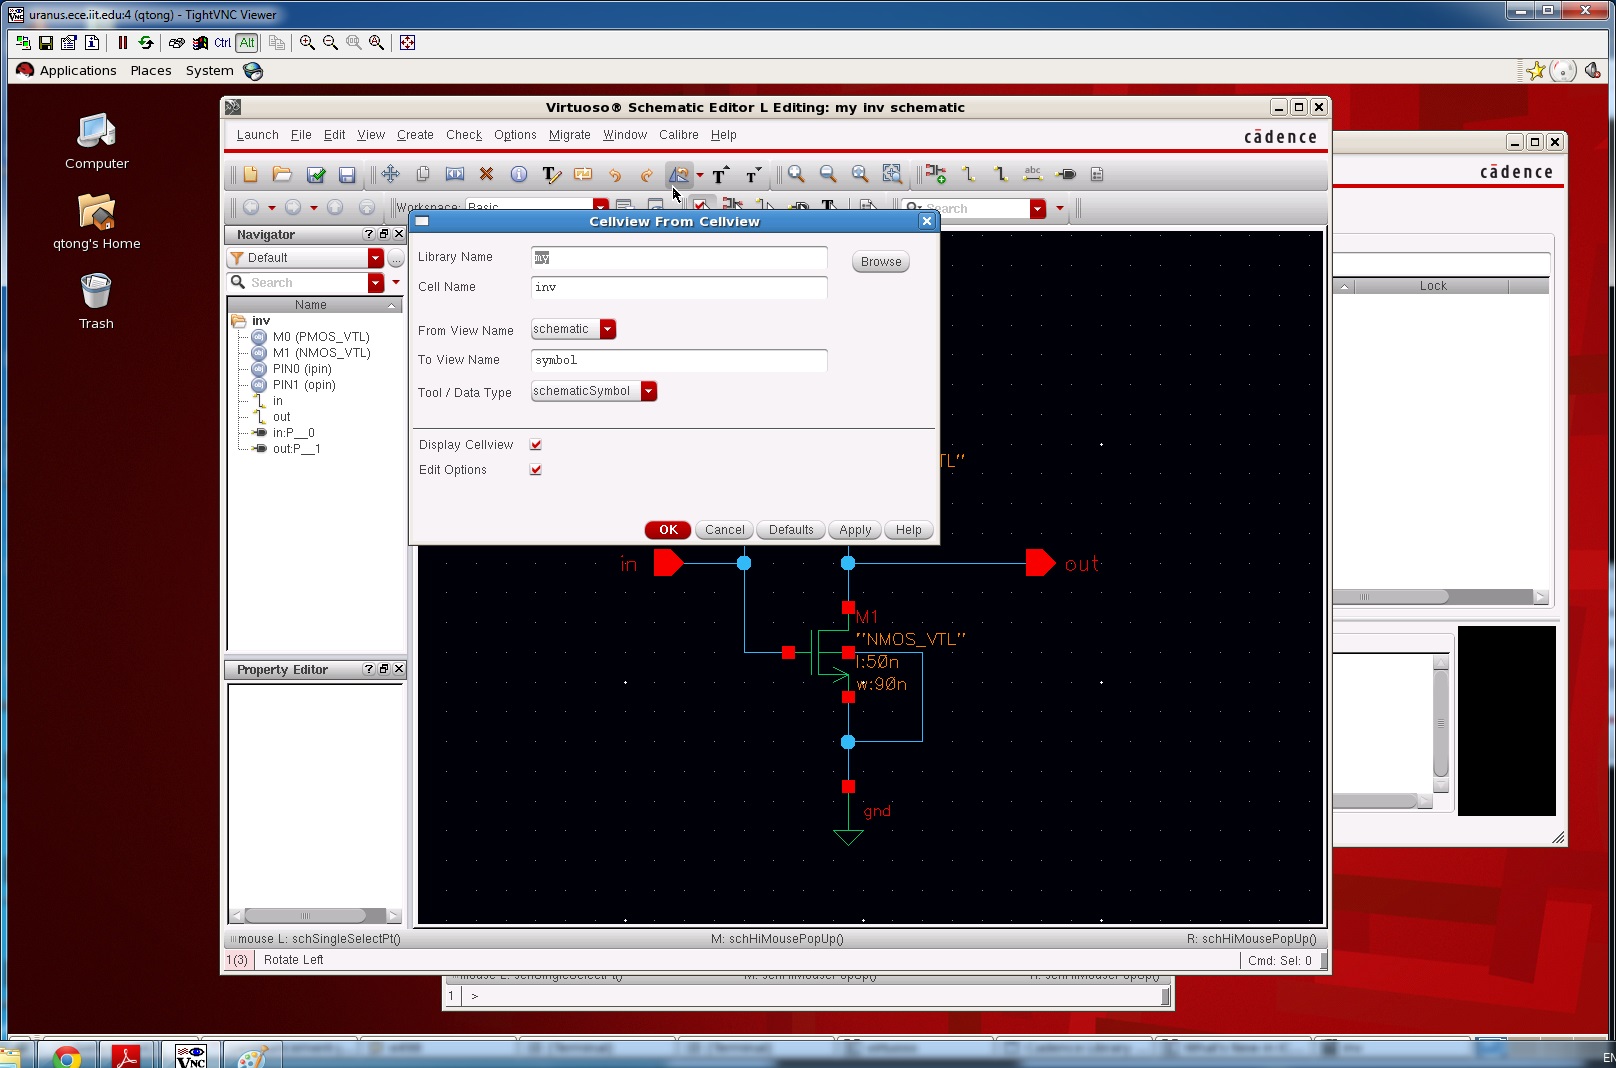The image size is (1616, 1068).
Task: Click the Cell Name input field
Action: [679, 287]
